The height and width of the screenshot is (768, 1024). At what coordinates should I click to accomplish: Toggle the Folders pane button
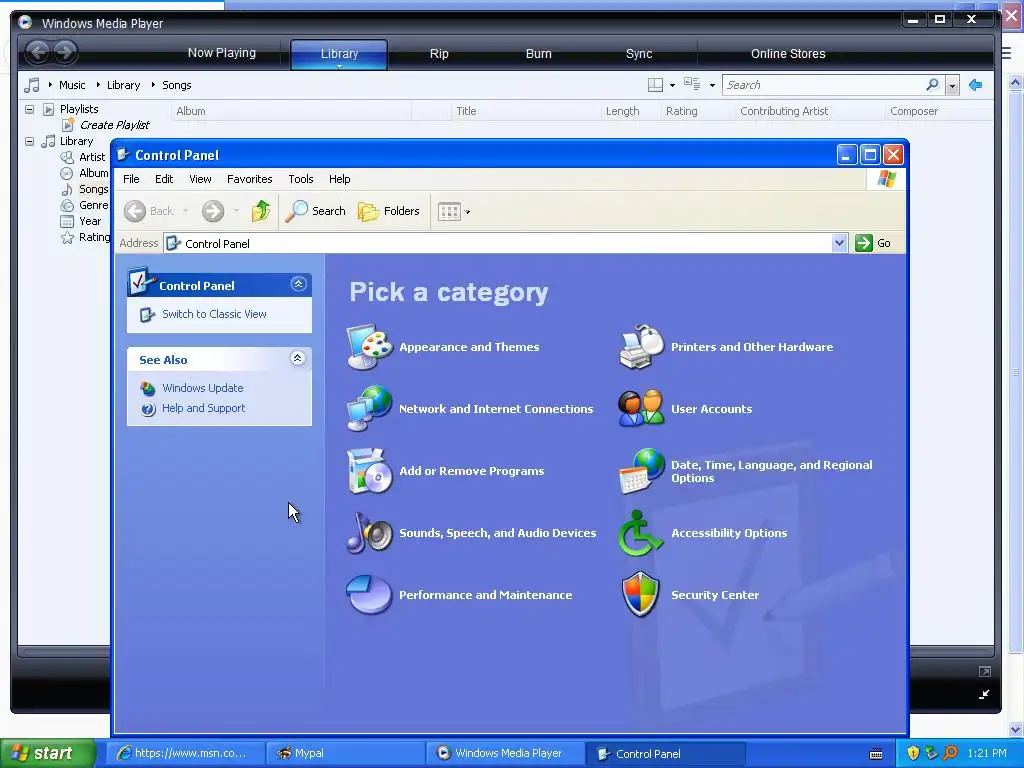pyautogui.click(x=389, y=211)
